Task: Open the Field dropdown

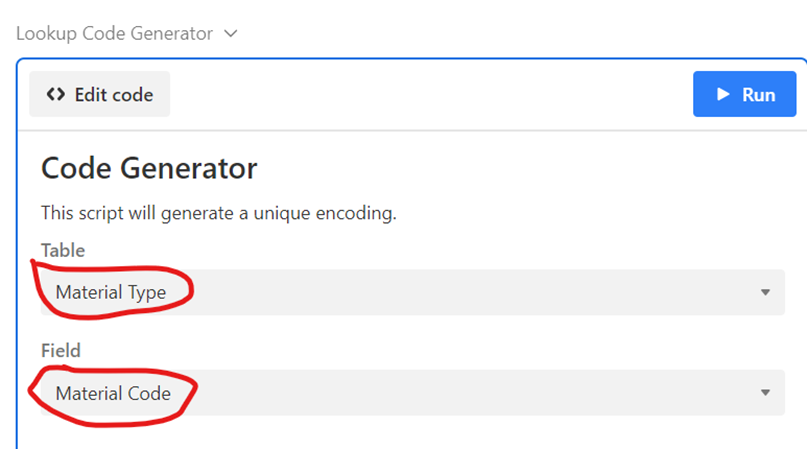Action: pyautogui.click(x=412, y=393)
